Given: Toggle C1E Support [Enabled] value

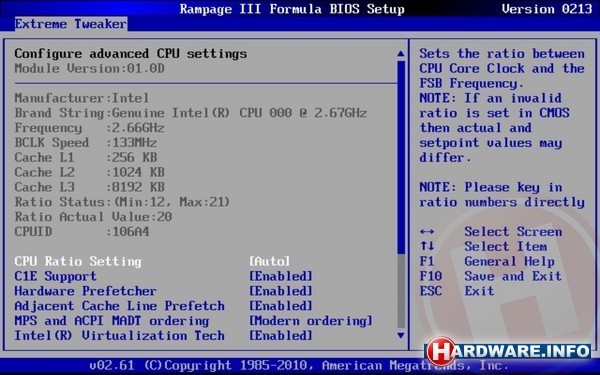Looking at the screenshot, I should pyautogui.click(x=281, y=276).
